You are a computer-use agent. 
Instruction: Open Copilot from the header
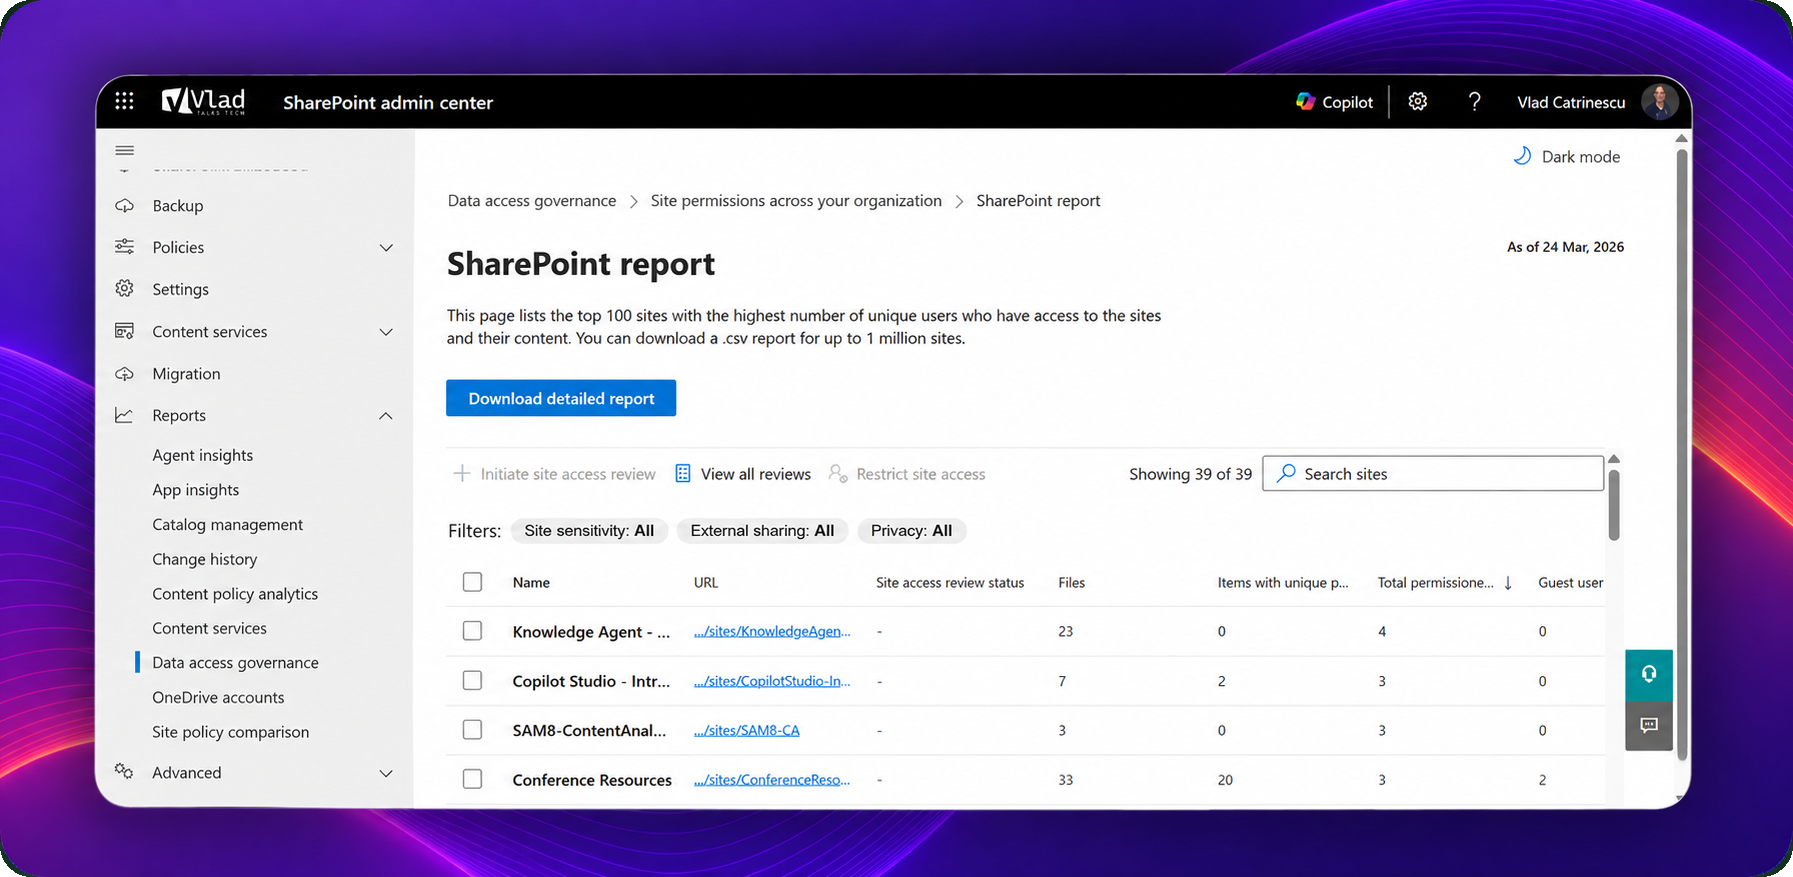point(1334,102)
